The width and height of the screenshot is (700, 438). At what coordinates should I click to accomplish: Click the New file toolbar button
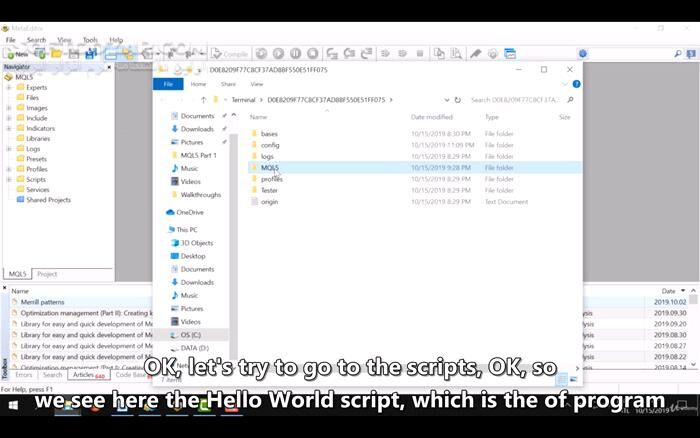coord(17,54)
